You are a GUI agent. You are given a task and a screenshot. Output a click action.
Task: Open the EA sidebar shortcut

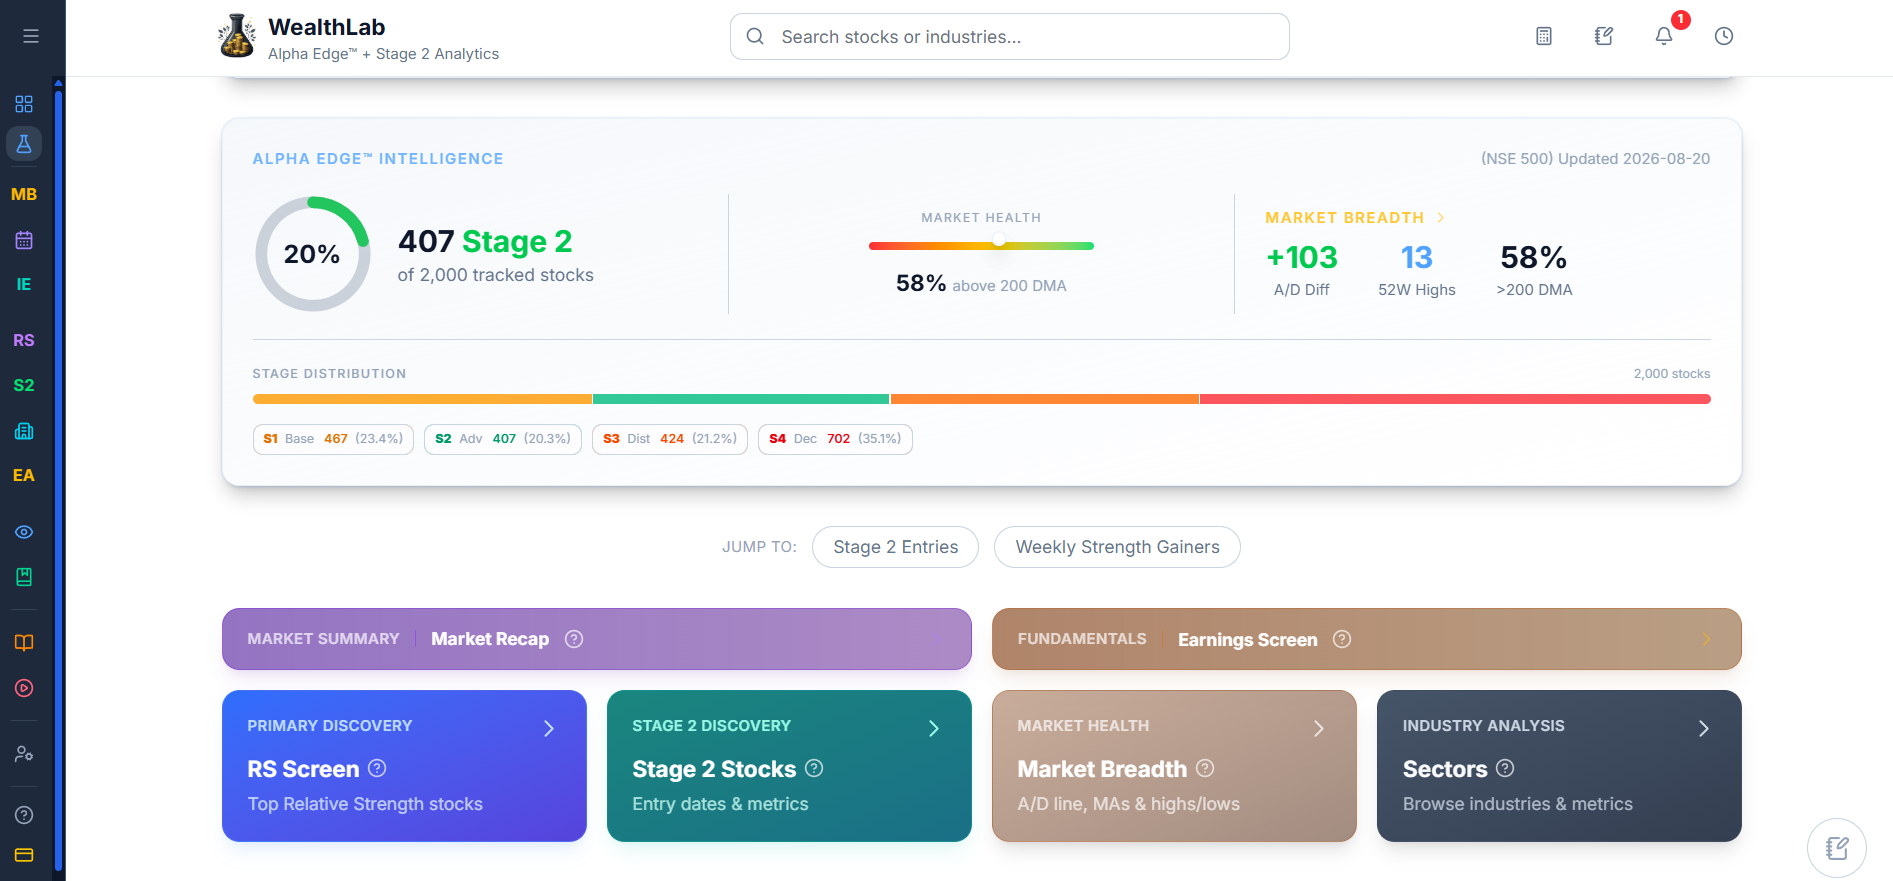pyautogui.click(x=24, y=476)
